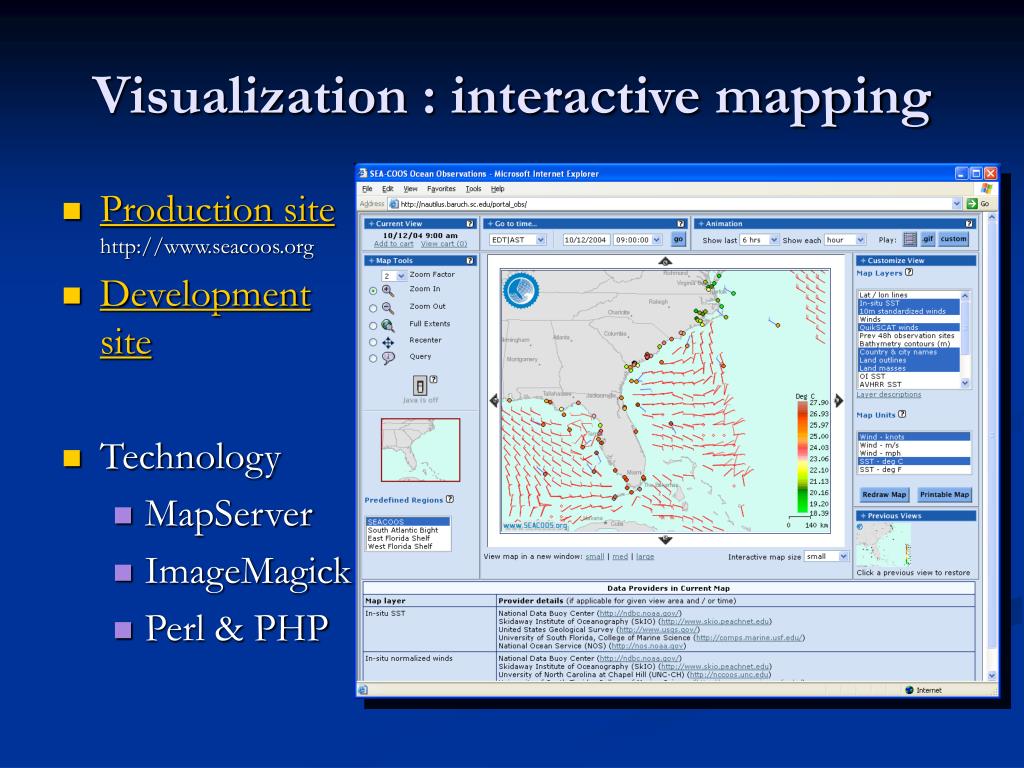Open help icon in Animation header

coord(968,223)
